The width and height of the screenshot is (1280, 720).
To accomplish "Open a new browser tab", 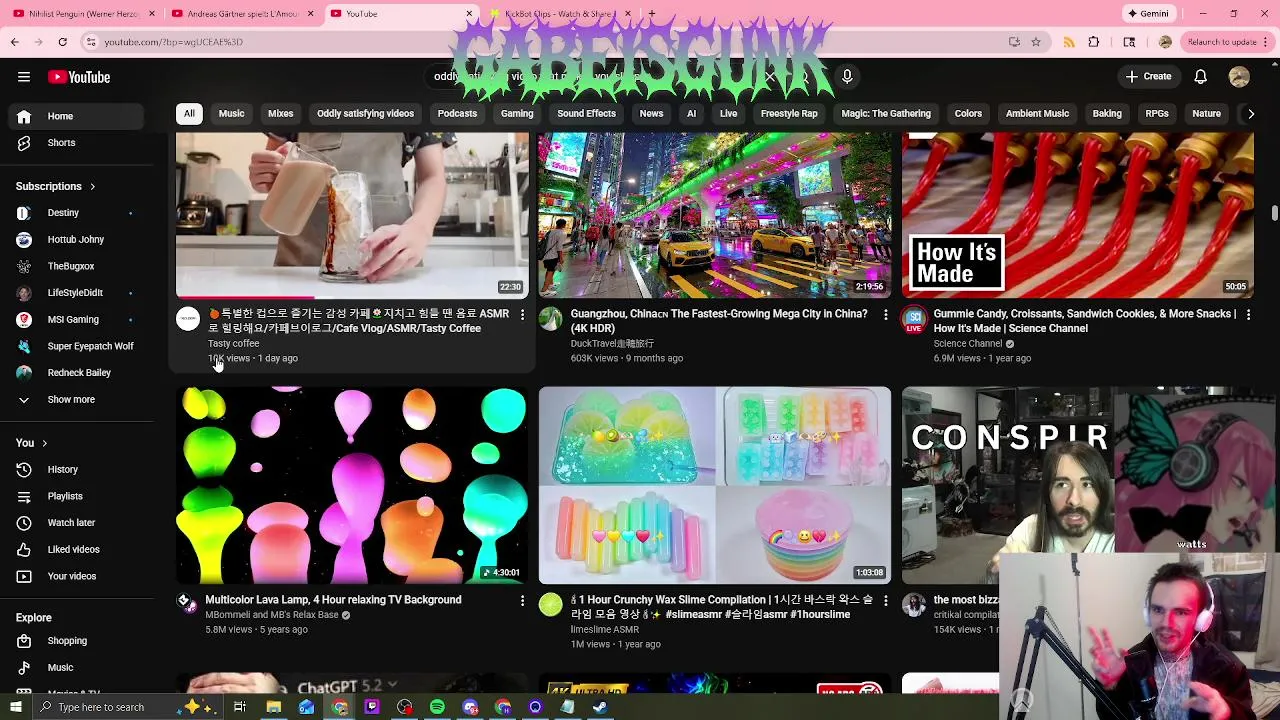I will tap(652, 14).
